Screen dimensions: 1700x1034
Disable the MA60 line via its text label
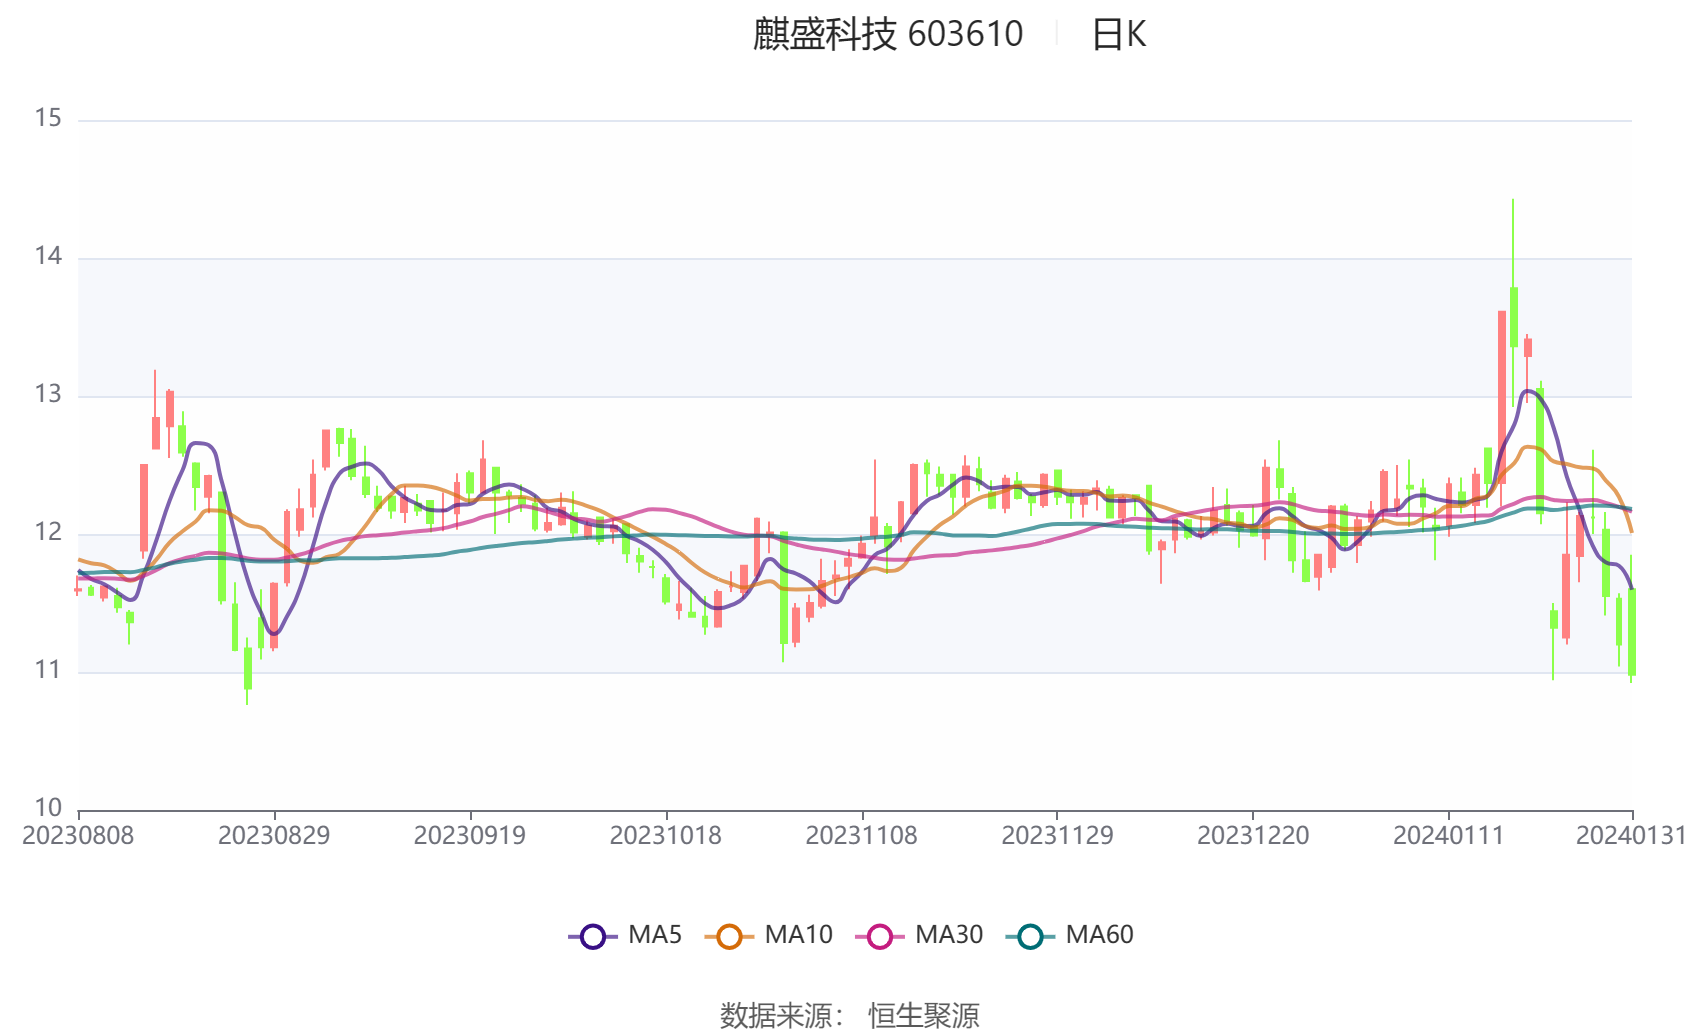pyautogui.click(x=1099, y=935)
